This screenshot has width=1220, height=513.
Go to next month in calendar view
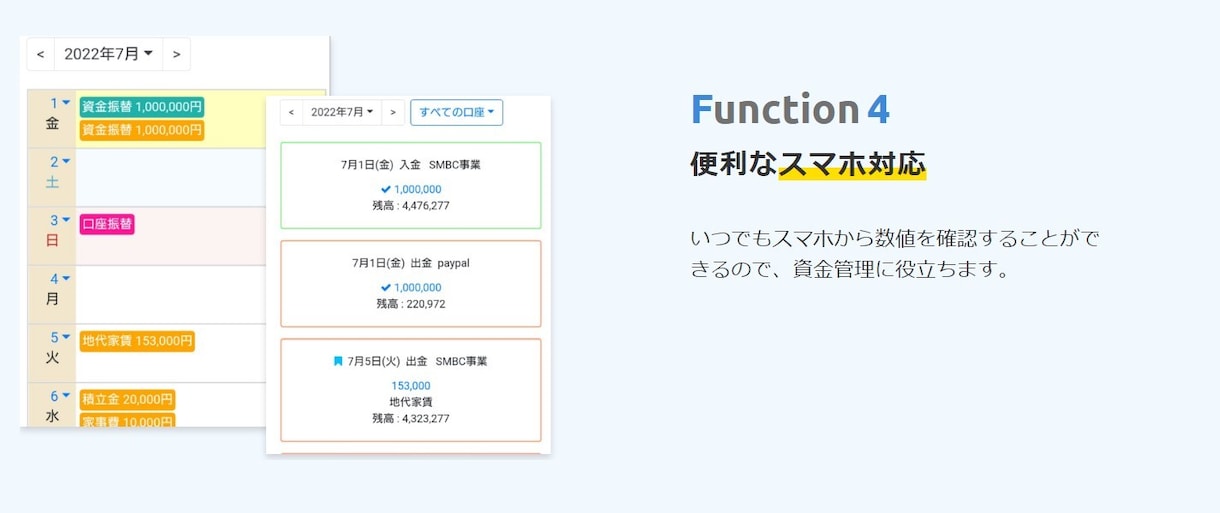(x=176, y=54)
